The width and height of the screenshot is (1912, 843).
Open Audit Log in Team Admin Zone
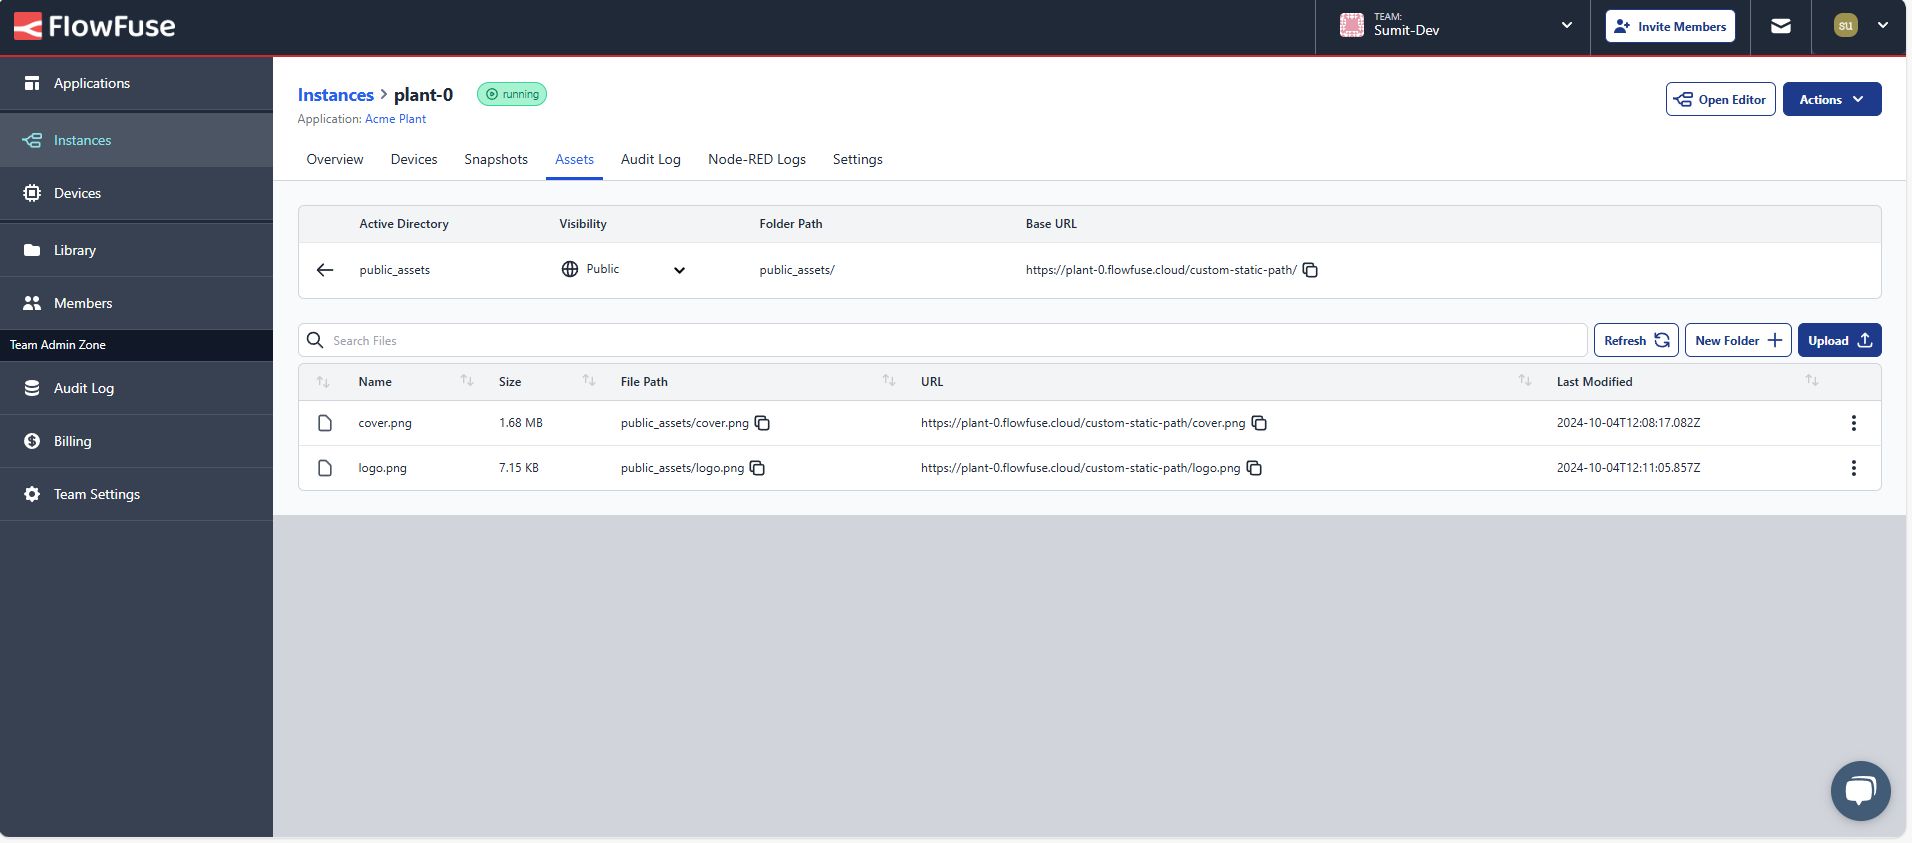tap(136, 388)
